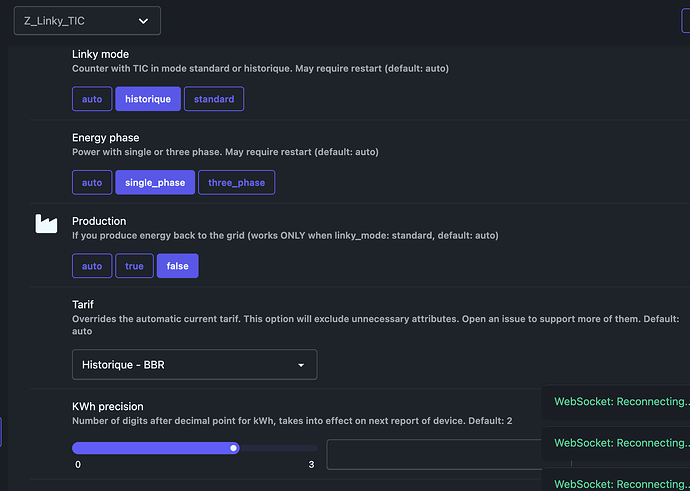Open the Tarif Historique - BBR dropdown

pyautogui.click(x=195, y=365)
